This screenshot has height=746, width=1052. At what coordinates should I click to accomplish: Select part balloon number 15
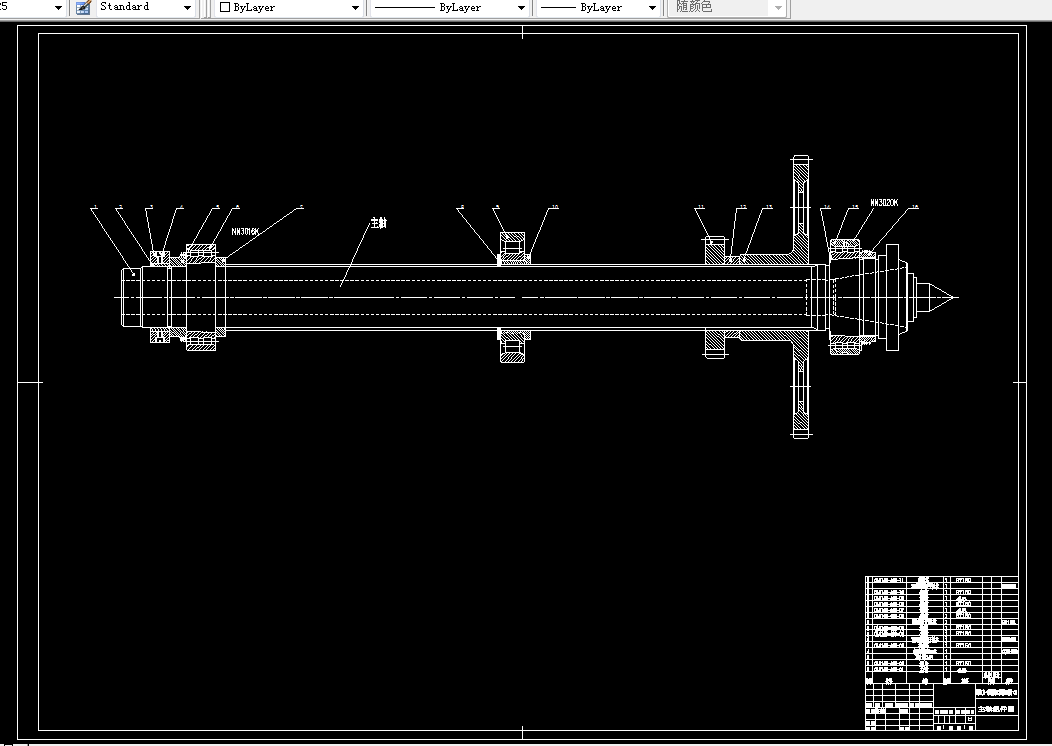pos(855,207)
